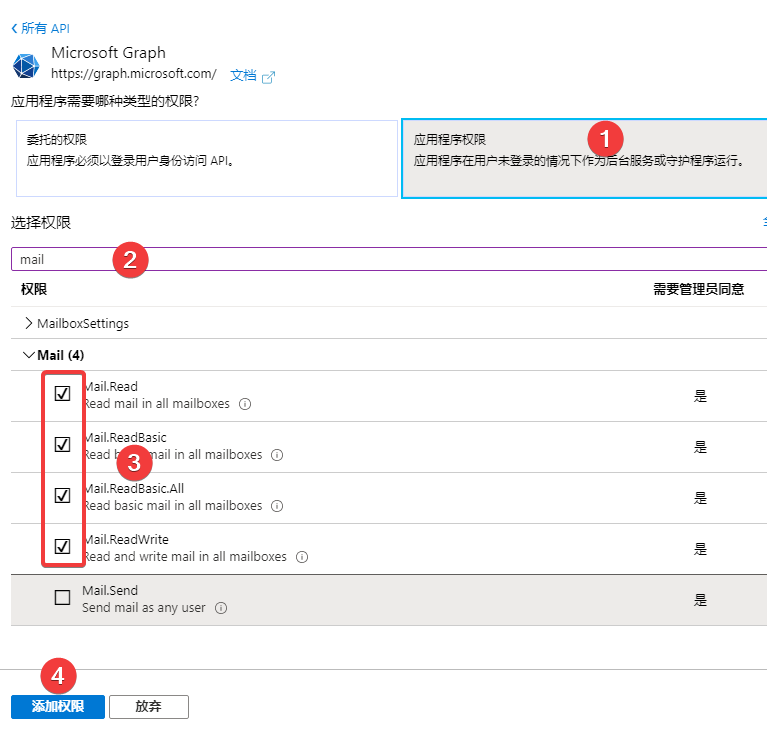Go back via 所有 API chevron
The width and height of the screenshot is (767, 737).
point(14,29)
